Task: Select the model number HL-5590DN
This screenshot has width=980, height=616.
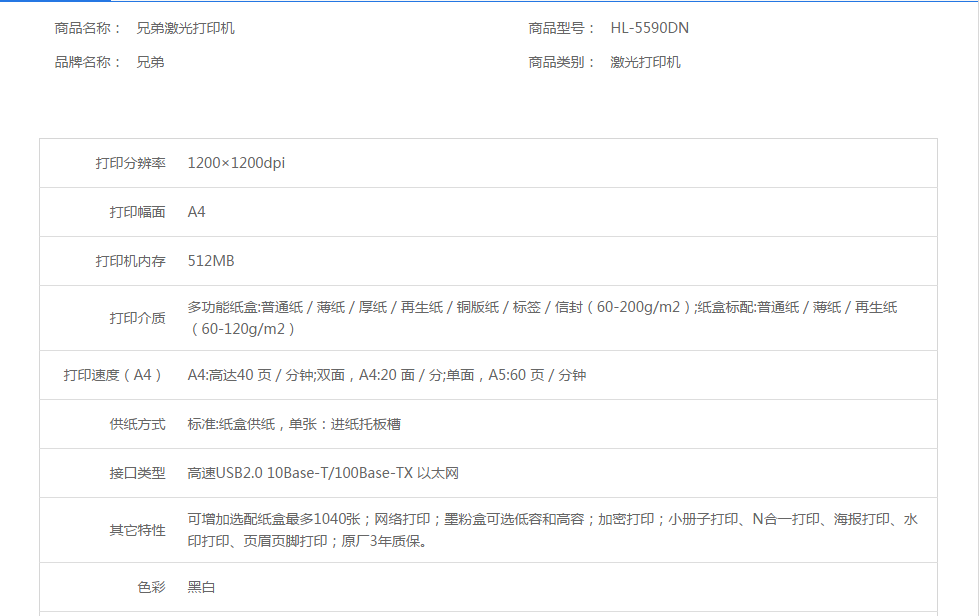Action: point(649,28)
